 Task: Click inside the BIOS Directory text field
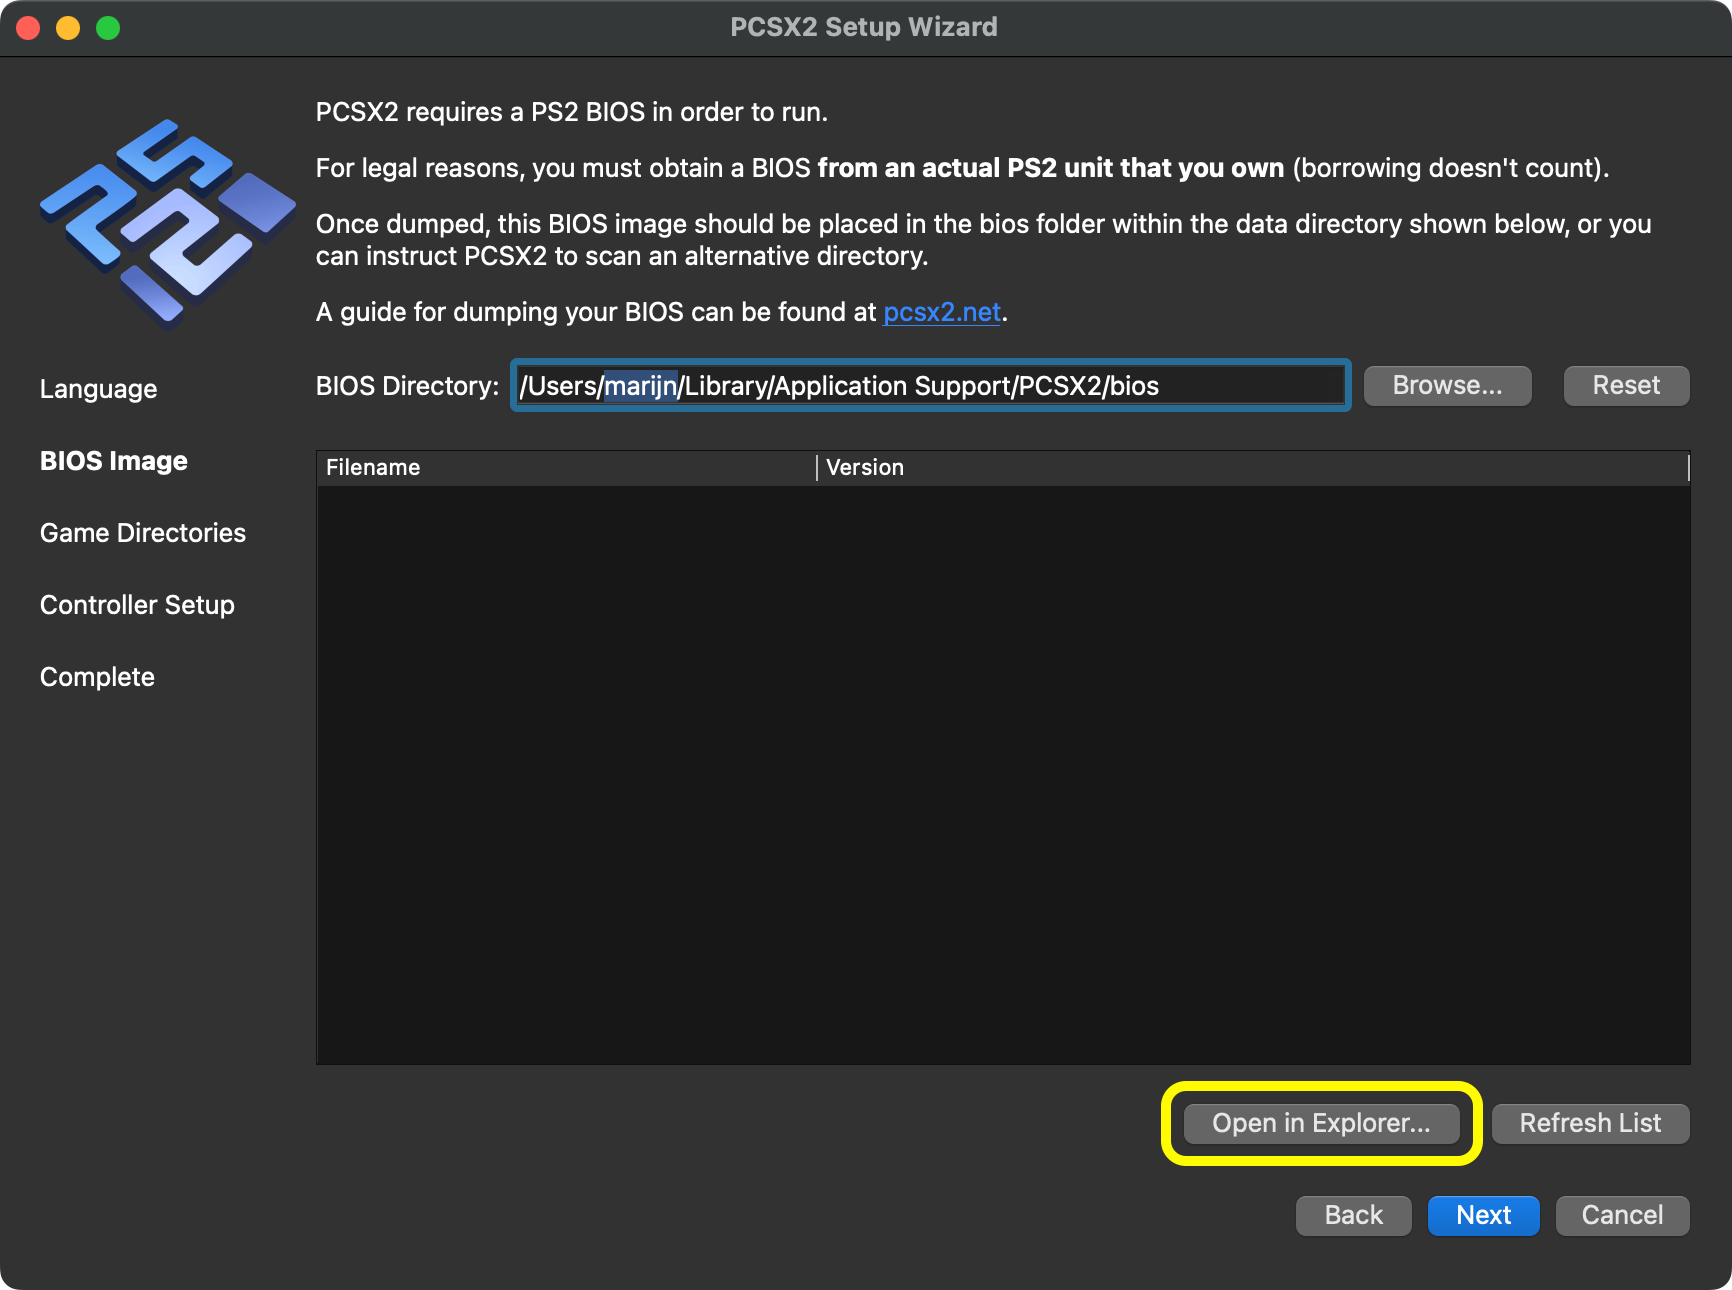coord(928,385)
